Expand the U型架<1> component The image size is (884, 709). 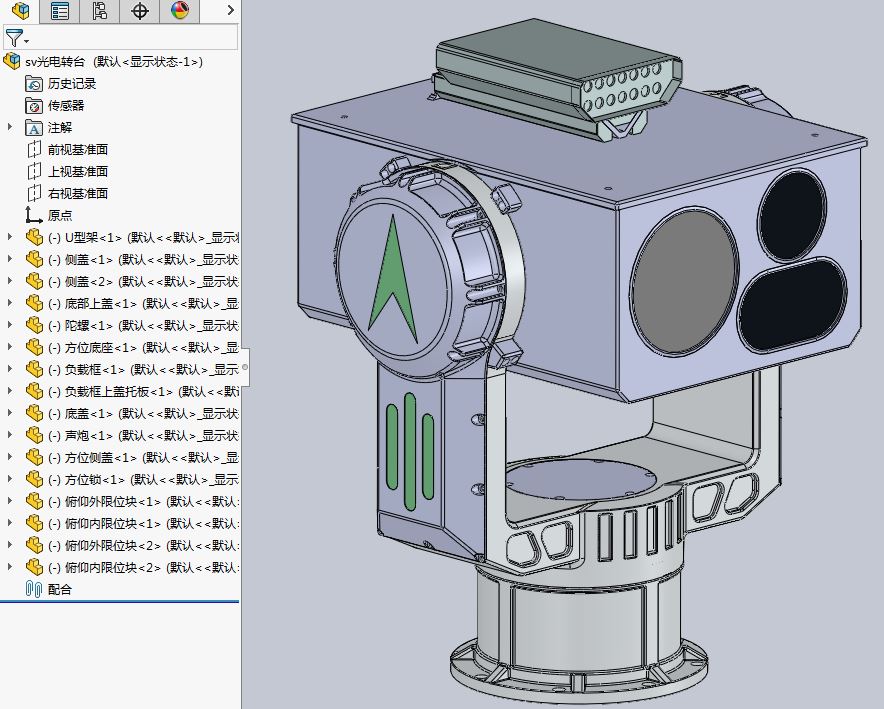point(10,237)
